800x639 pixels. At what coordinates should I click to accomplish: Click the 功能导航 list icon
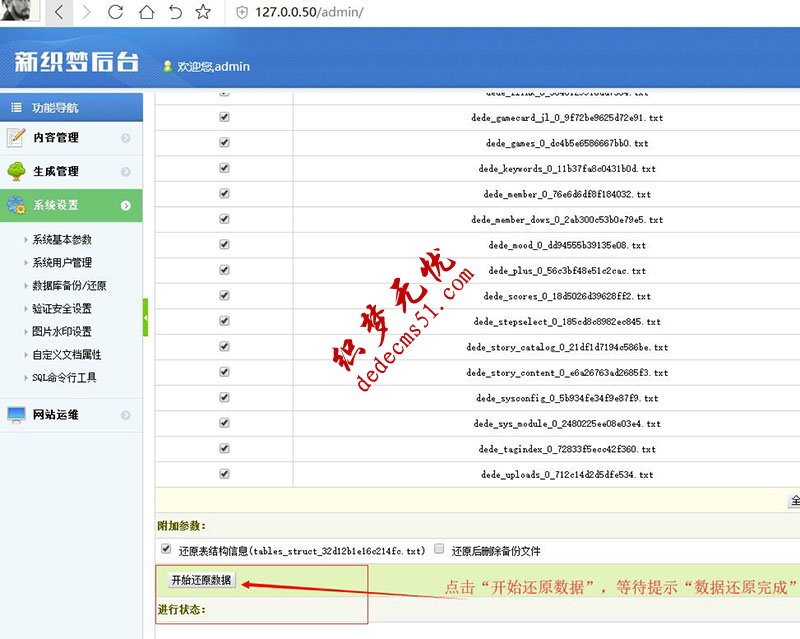point(14,107)
